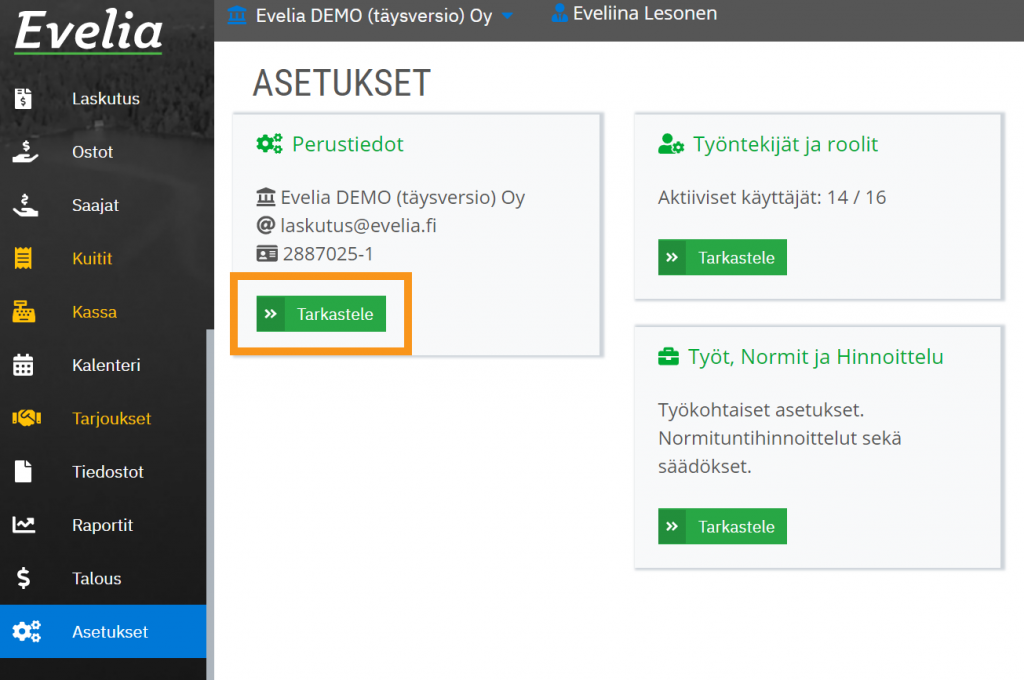Click the Laskutus invoice icon
Image resolution: width=1024 pixels, height=680 pixels.
pyautogui.click(x=24, y=99)
